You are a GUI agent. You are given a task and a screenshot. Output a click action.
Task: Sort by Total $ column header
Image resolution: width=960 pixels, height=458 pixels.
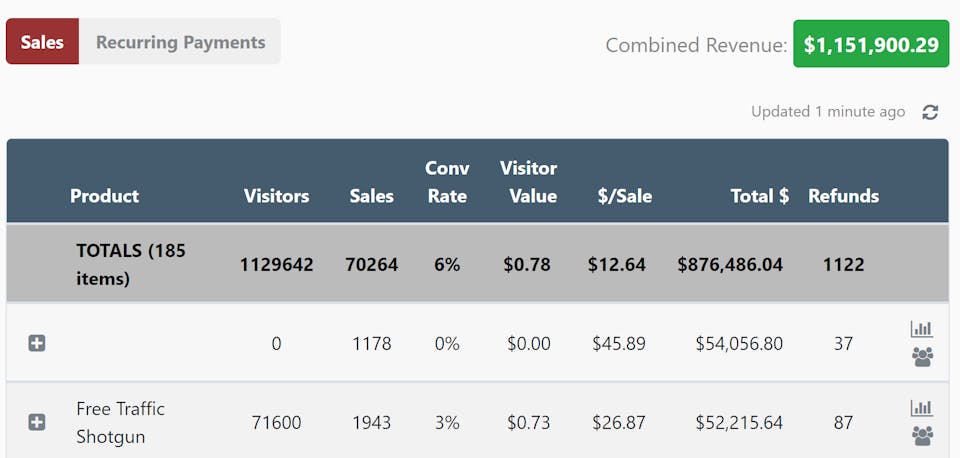(x=759, y=196)
